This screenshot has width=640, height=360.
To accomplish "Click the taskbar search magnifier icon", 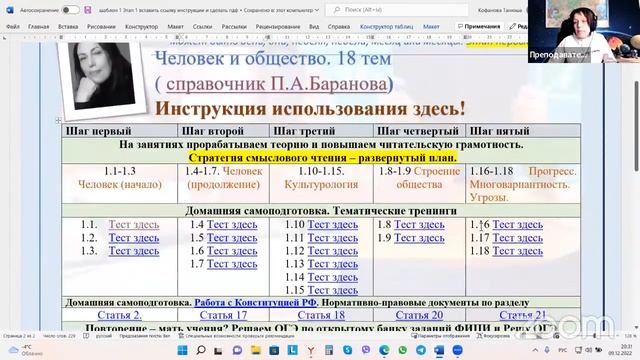I will pyautogui.click(x=201, y=350).
